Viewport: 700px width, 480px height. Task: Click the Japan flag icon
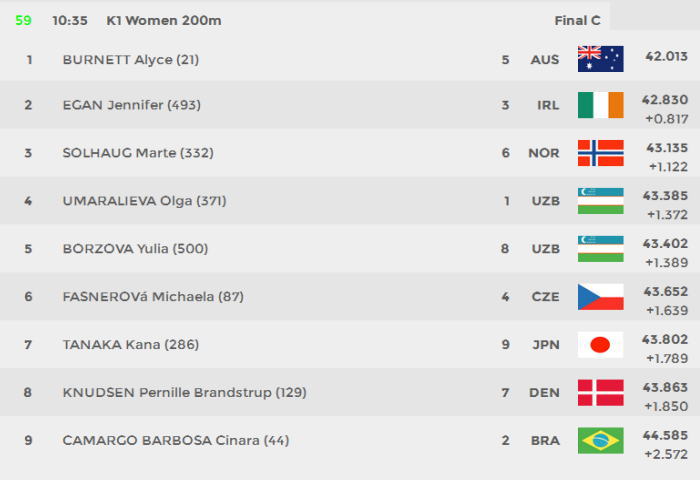[x=600, y=344]
